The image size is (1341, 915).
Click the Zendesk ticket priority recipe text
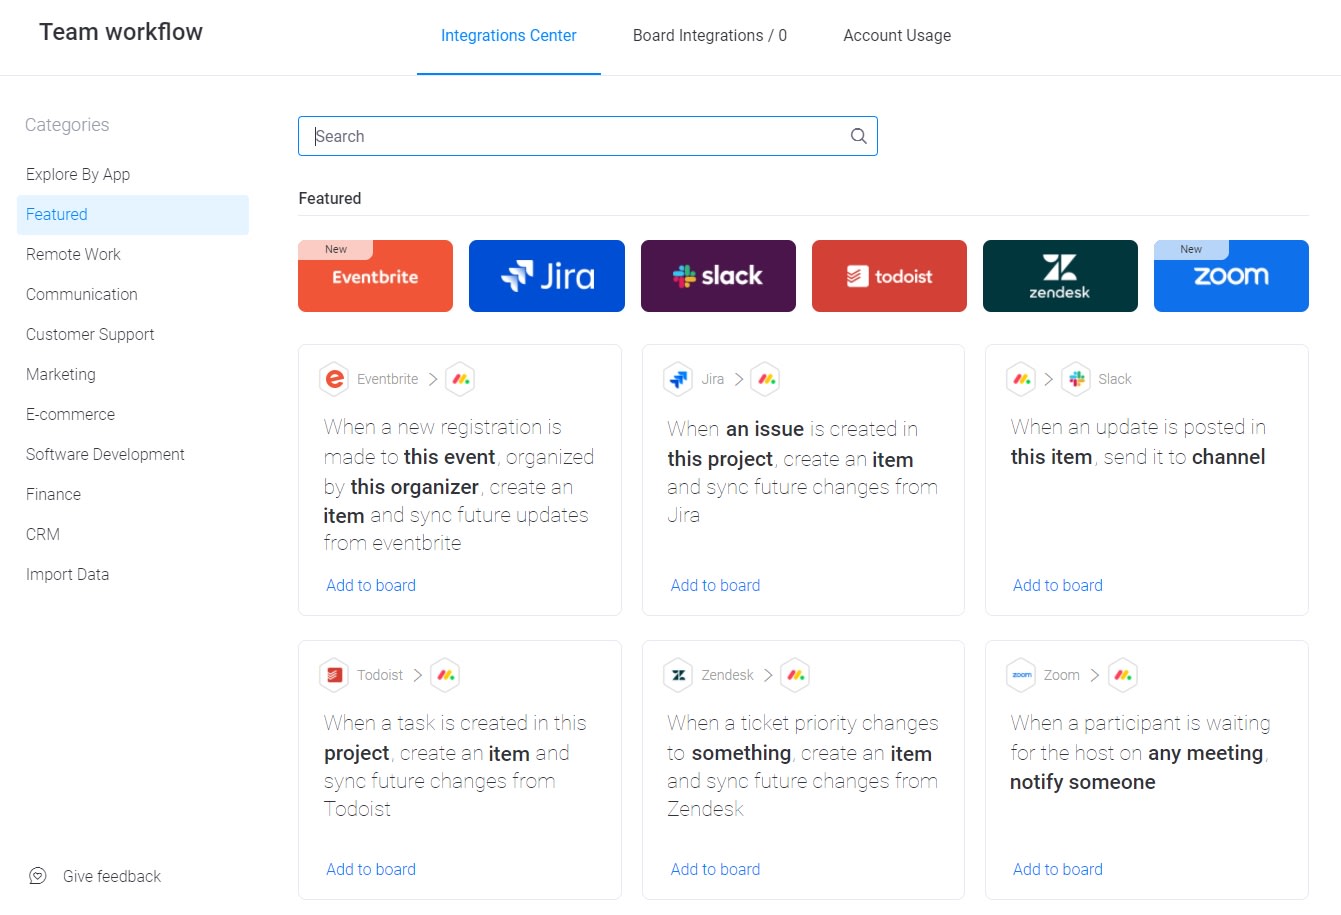click(803, 766)
